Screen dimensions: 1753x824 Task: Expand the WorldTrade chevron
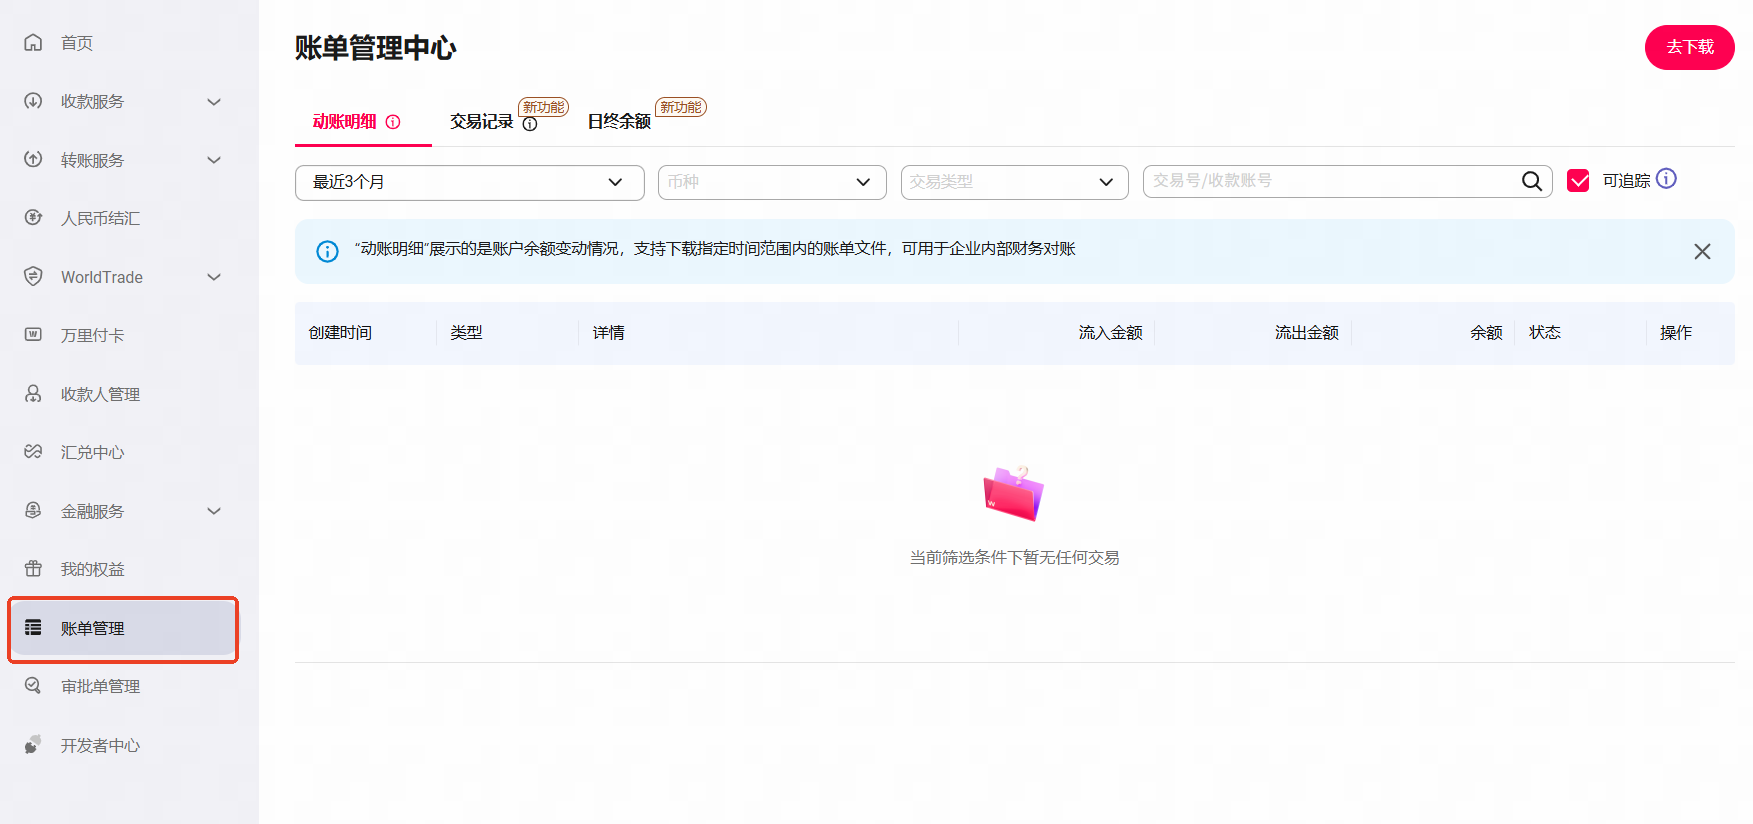click(x=214, y=277)
